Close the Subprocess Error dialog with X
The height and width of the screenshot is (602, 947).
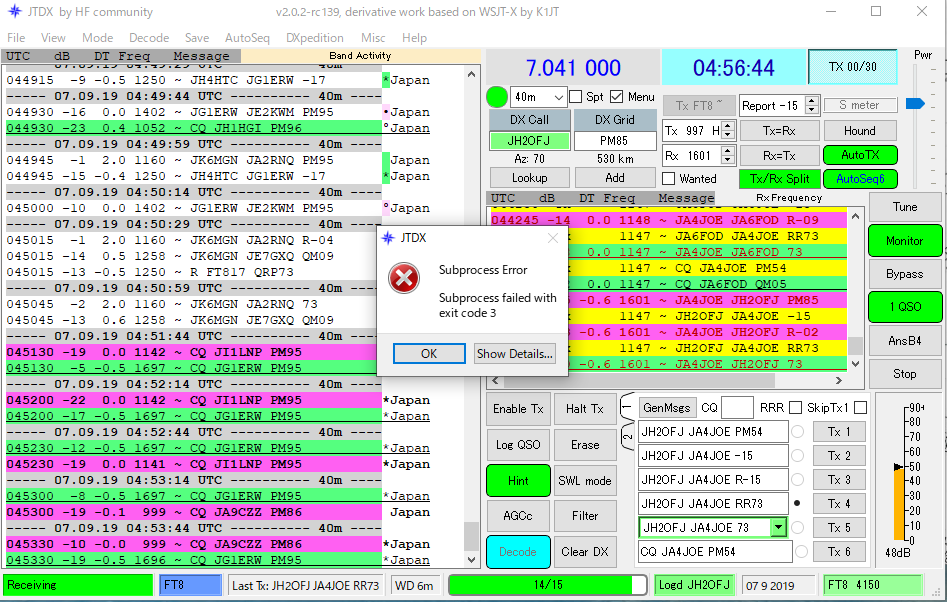tap(552, 239)
